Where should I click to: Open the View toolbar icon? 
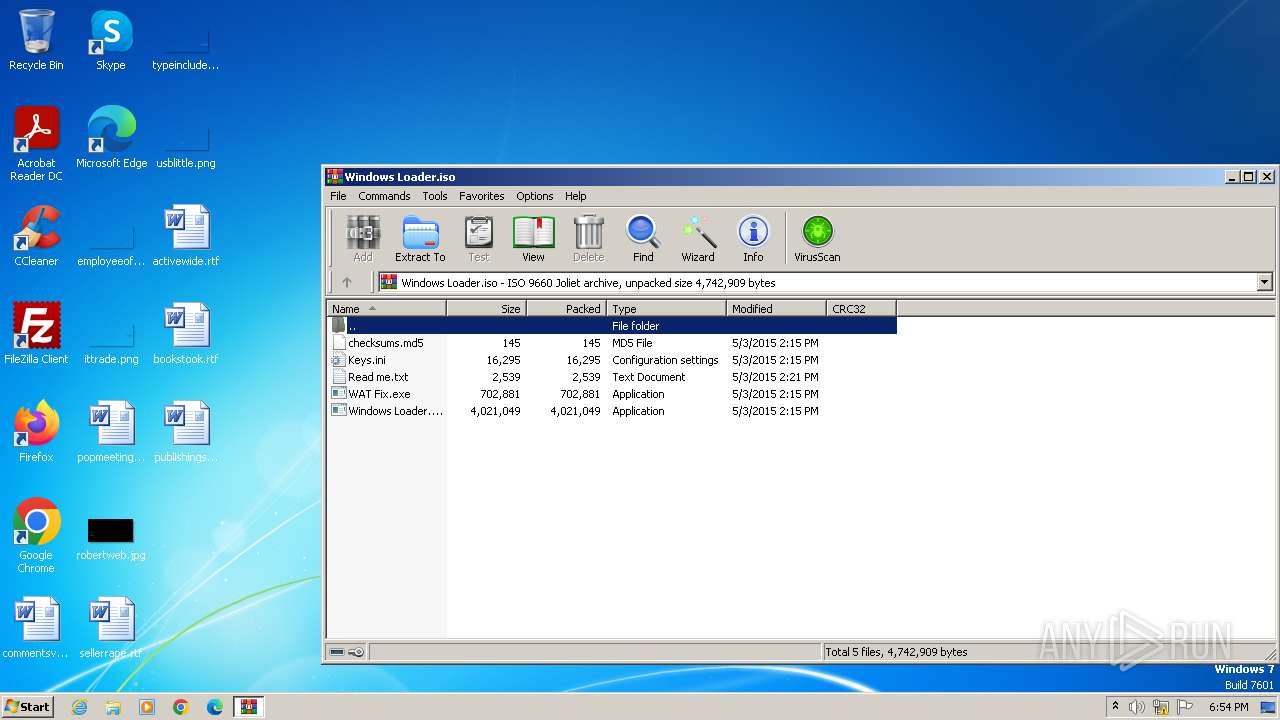coord(533,239)
